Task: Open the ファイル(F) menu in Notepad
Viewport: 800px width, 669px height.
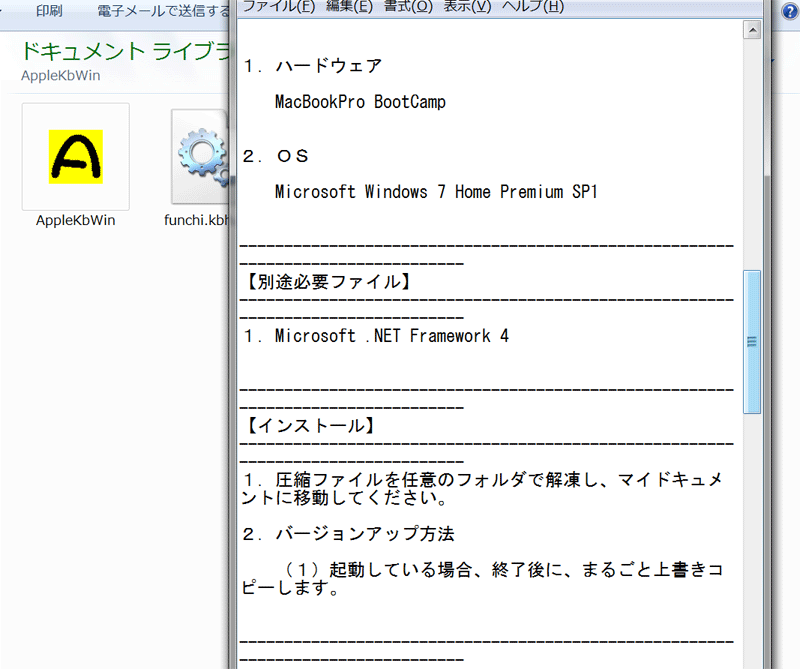Action: coord(279,7)
